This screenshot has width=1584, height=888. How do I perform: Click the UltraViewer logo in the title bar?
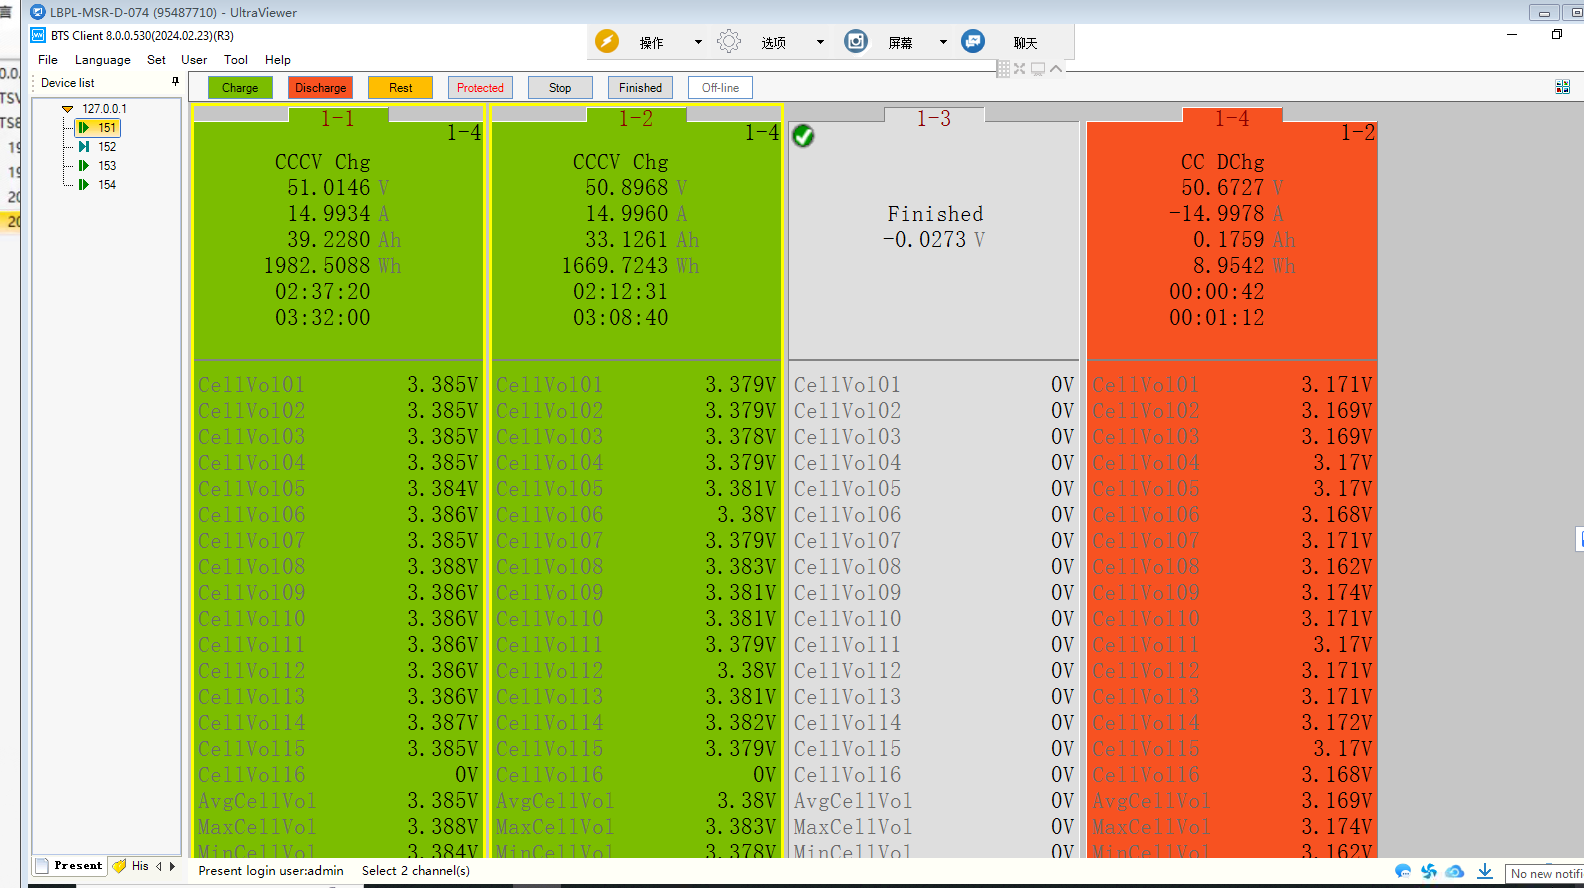click(x=38, y=12)
